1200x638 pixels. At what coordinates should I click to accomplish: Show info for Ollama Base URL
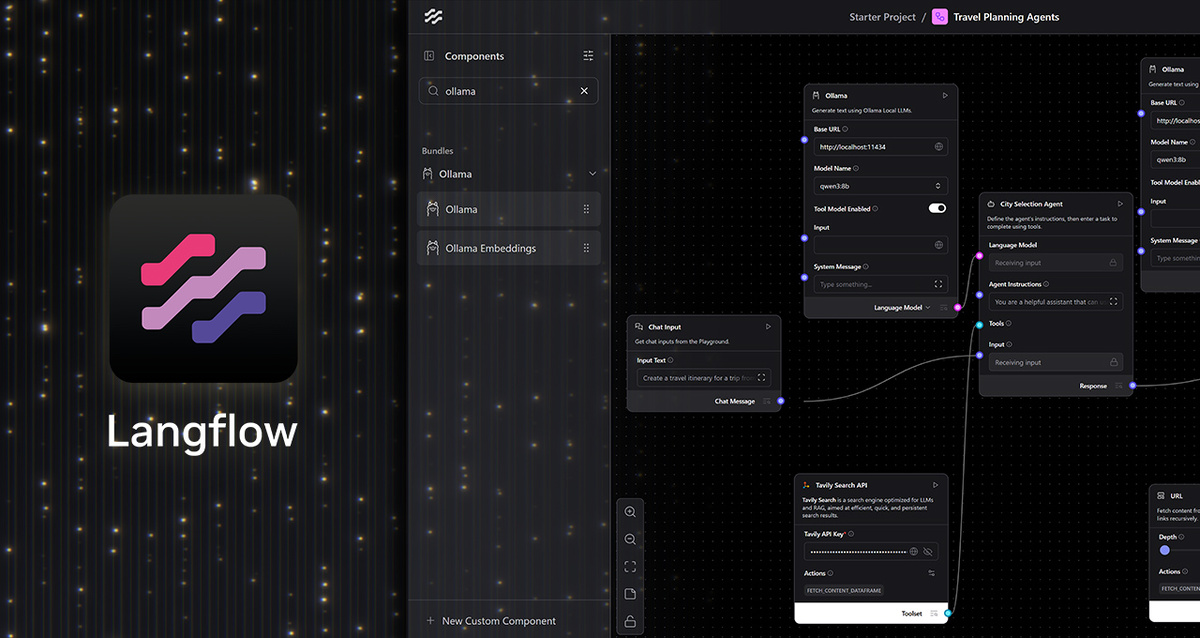(x=845, y=129)
